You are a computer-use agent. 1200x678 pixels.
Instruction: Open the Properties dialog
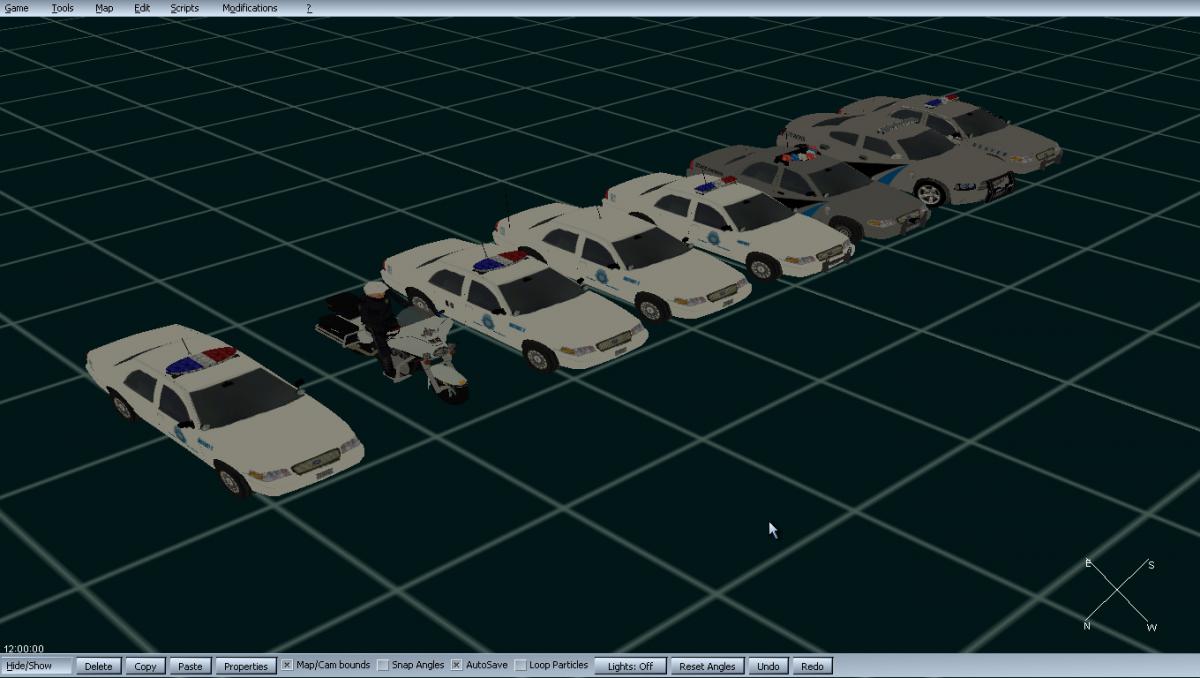[x=246, y=666]
